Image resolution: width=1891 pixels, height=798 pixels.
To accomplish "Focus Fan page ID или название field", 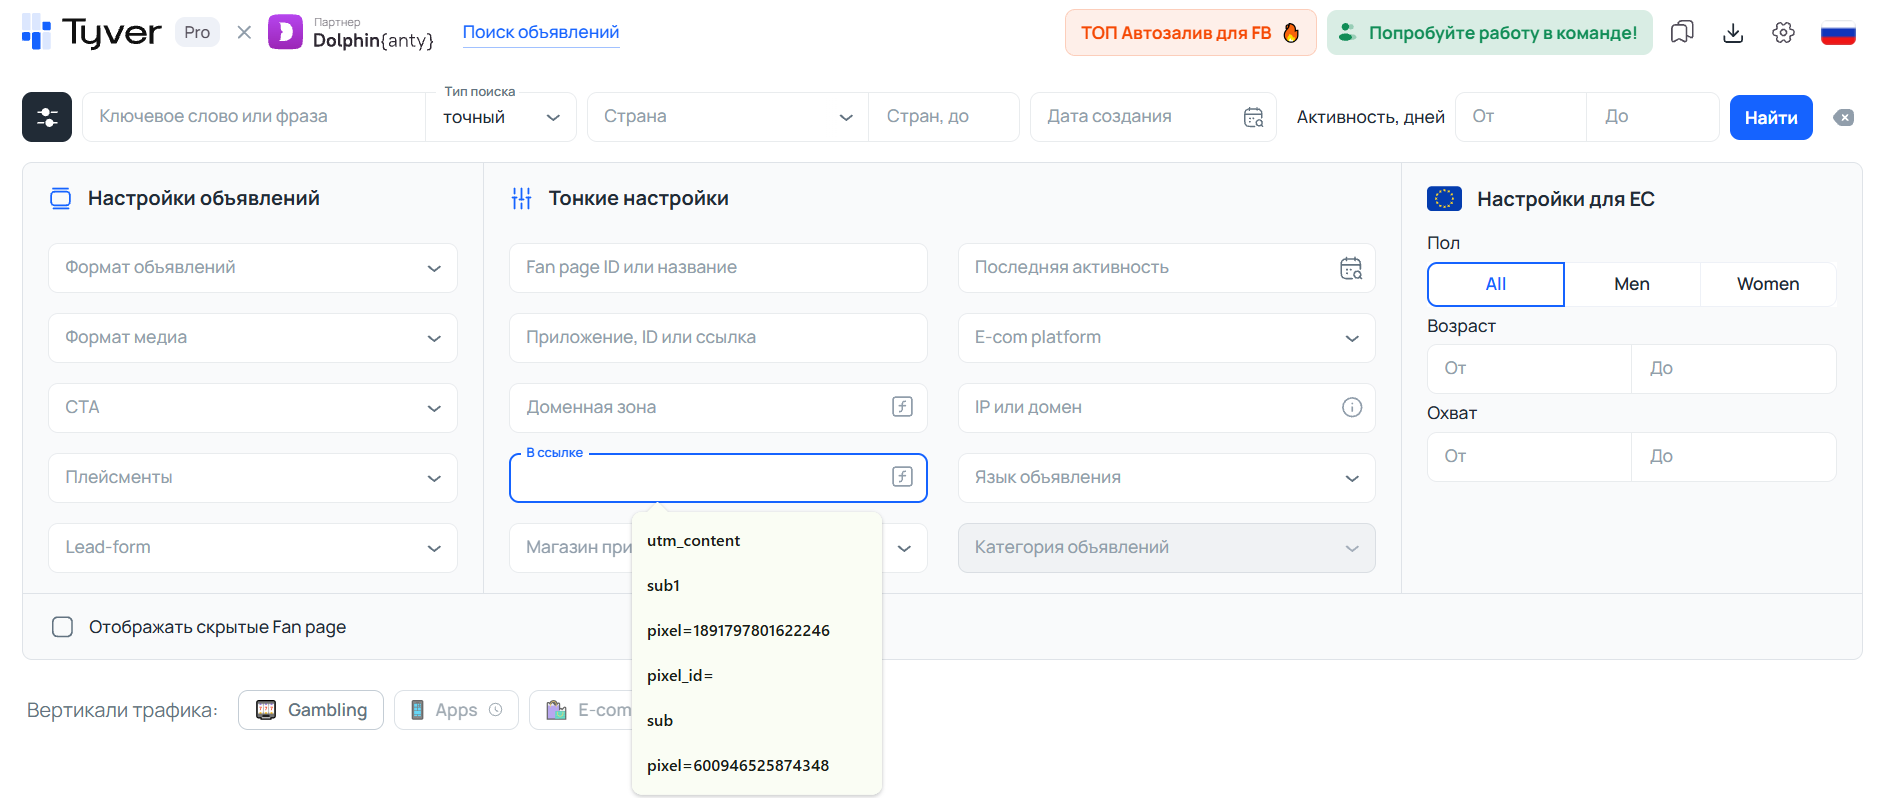I will [x=718, y=268].
